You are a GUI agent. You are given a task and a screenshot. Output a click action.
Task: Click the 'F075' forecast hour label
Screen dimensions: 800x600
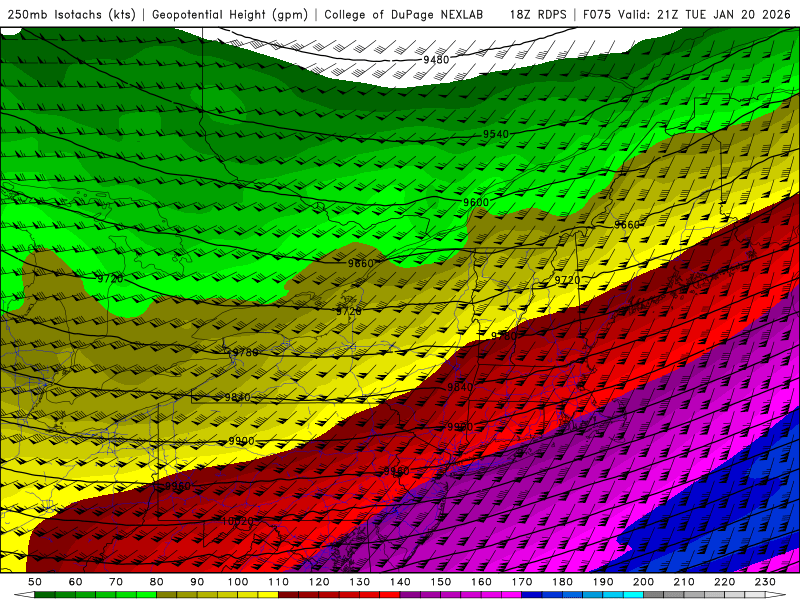coord(597,15)
